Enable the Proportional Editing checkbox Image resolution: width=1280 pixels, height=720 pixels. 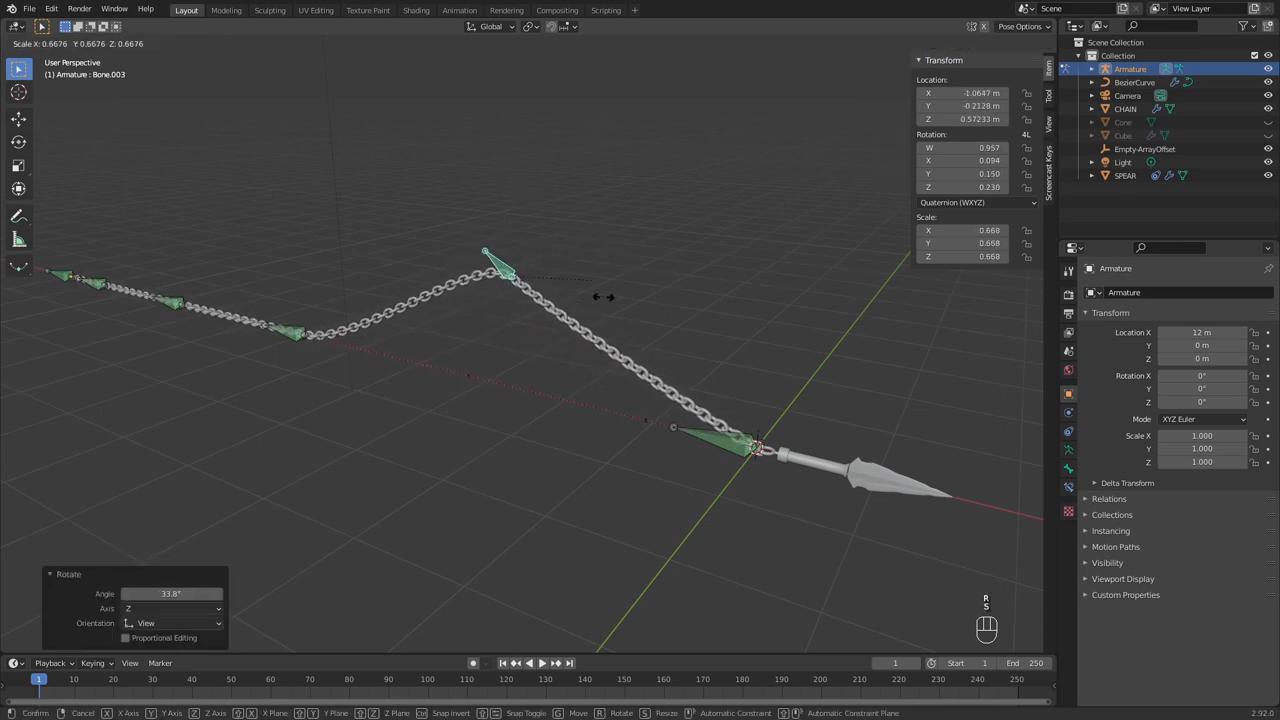[x=126, y=638]
